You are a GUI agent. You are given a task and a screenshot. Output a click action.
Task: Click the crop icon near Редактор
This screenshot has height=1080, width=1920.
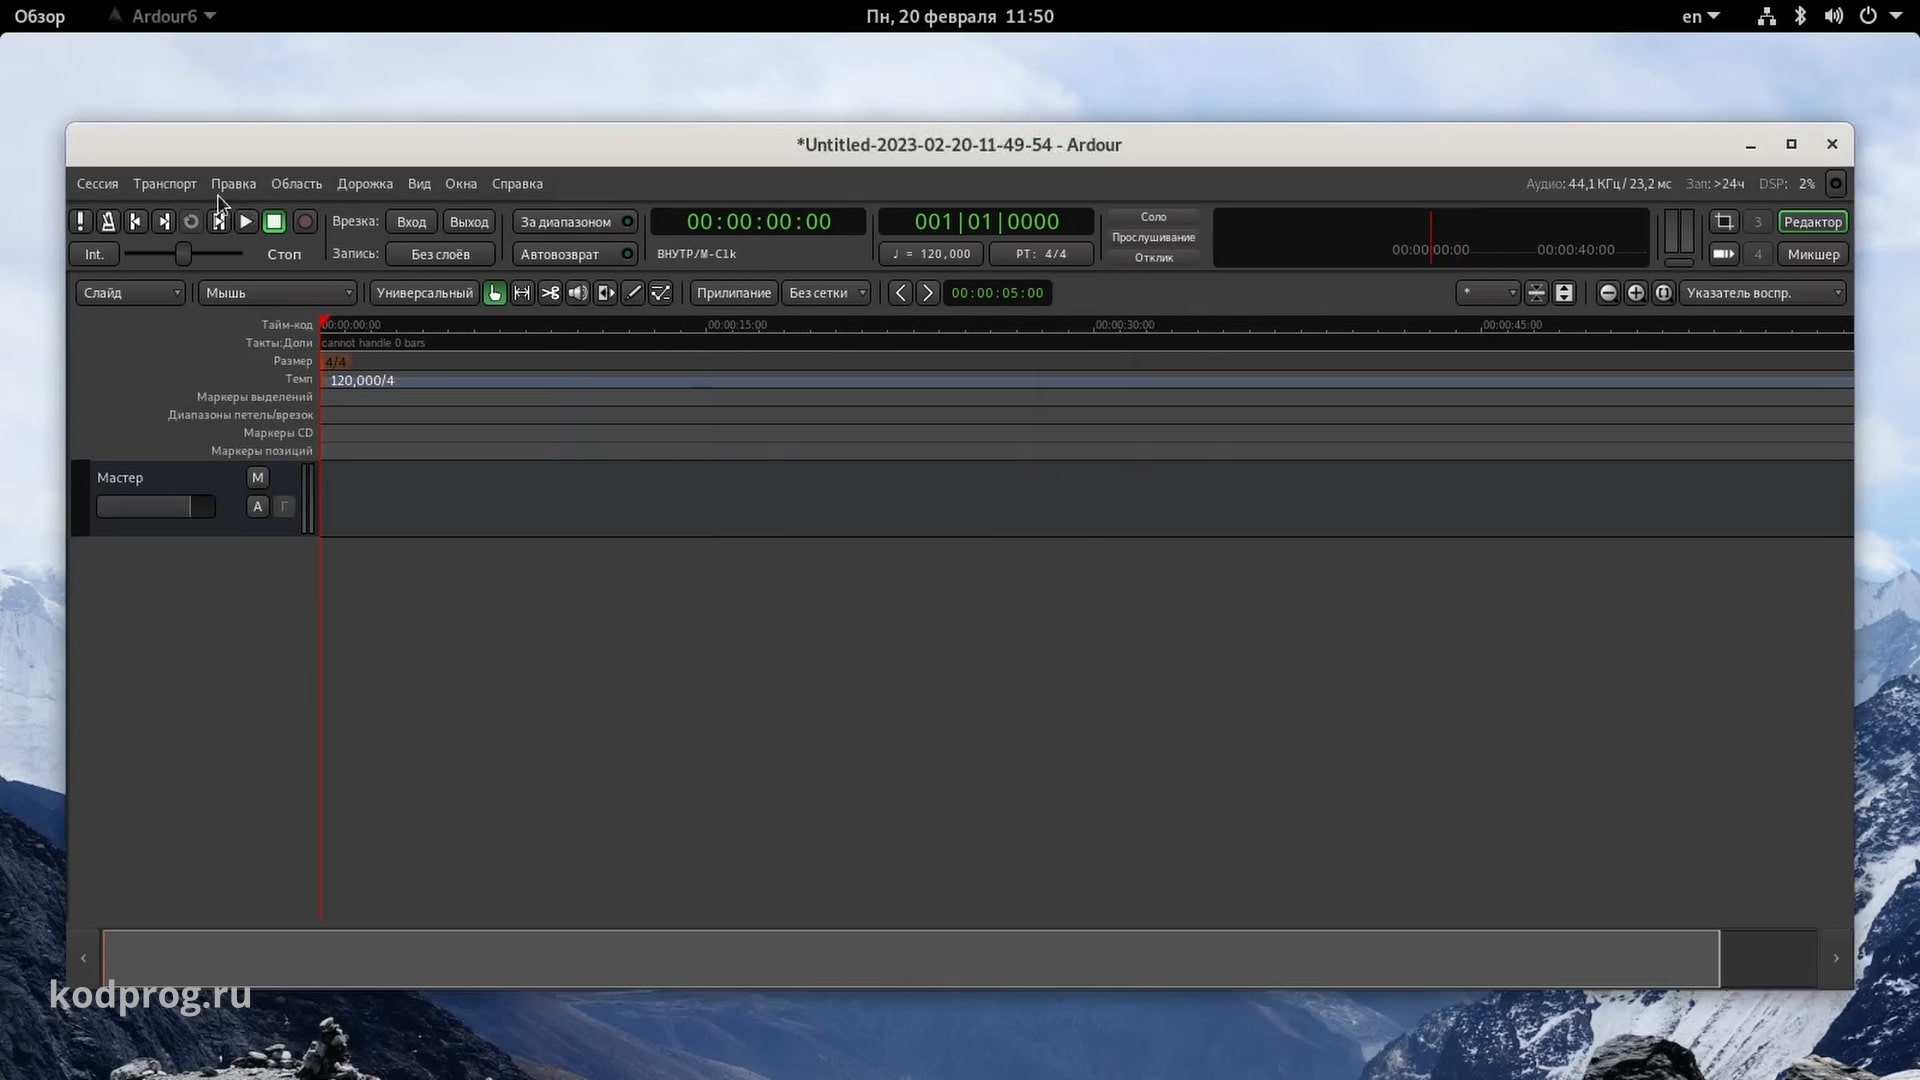tap(1724, 222)
